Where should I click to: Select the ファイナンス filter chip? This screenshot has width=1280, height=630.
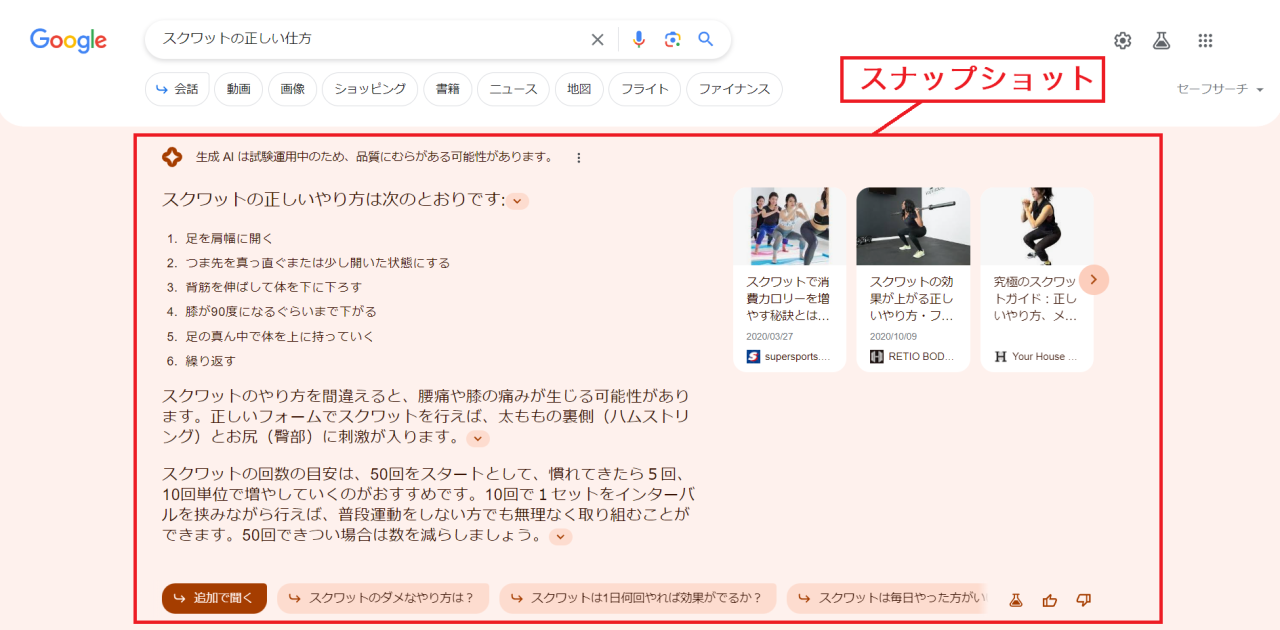pos(734,89)
